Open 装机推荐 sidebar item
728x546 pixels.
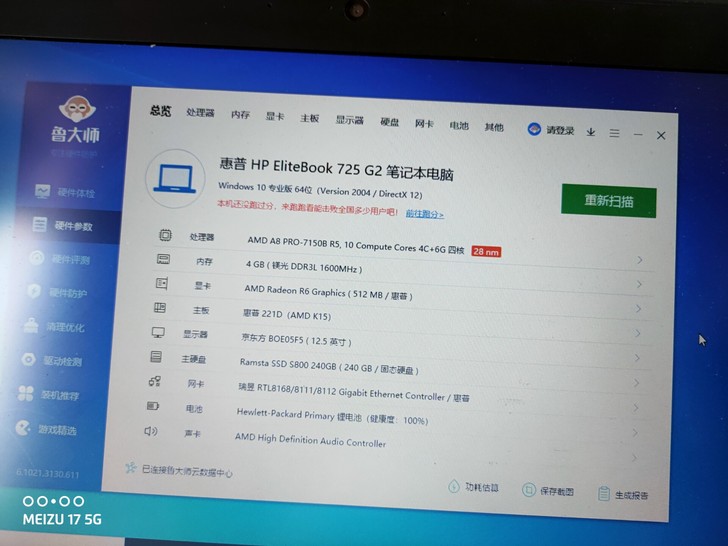coord(48,395)
